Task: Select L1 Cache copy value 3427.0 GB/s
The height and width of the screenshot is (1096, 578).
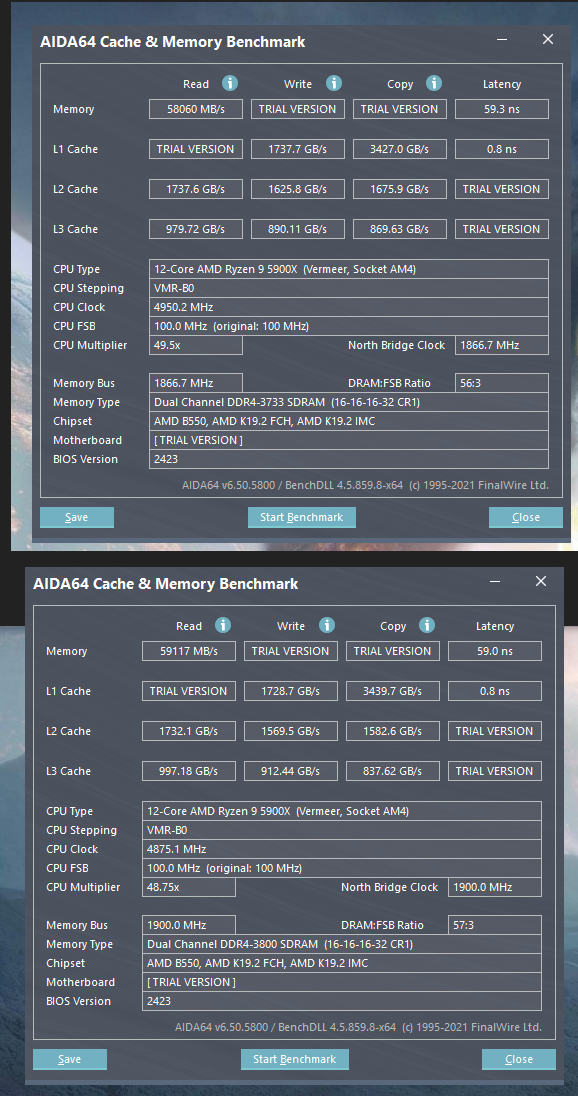Action: pos(400,149)
